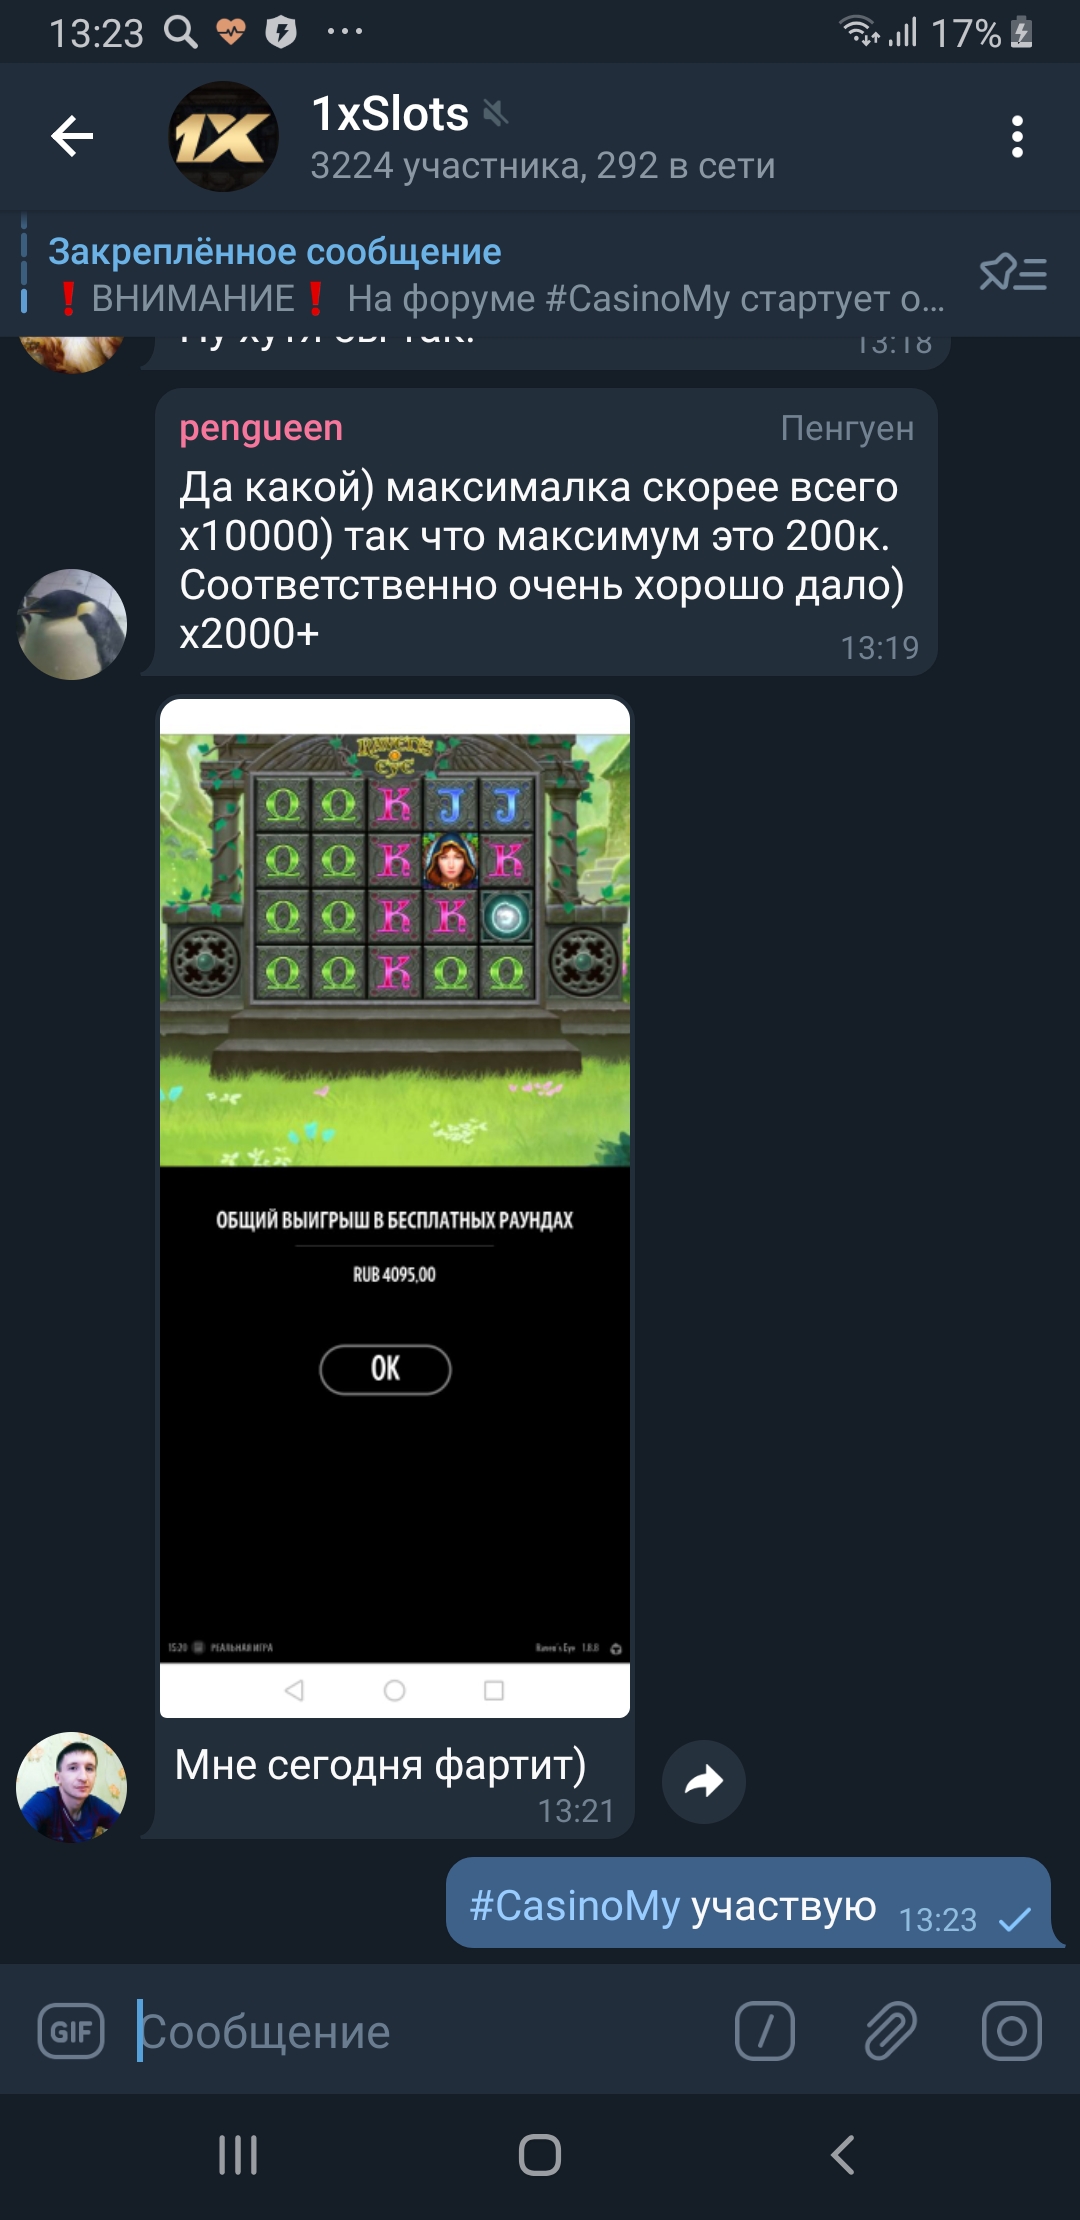Open the slot game screenshot image
The image size is (1080, 2220).
click(x=395, y=1208)
